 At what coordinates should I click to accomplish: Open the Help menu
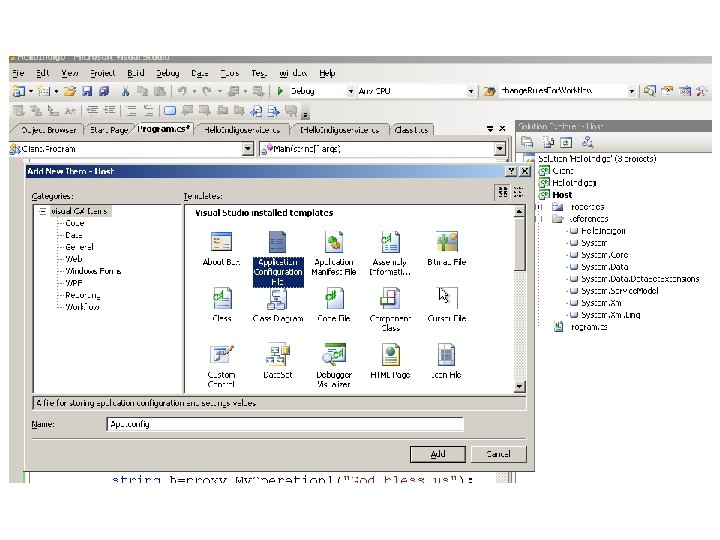[x=327, y=73]
